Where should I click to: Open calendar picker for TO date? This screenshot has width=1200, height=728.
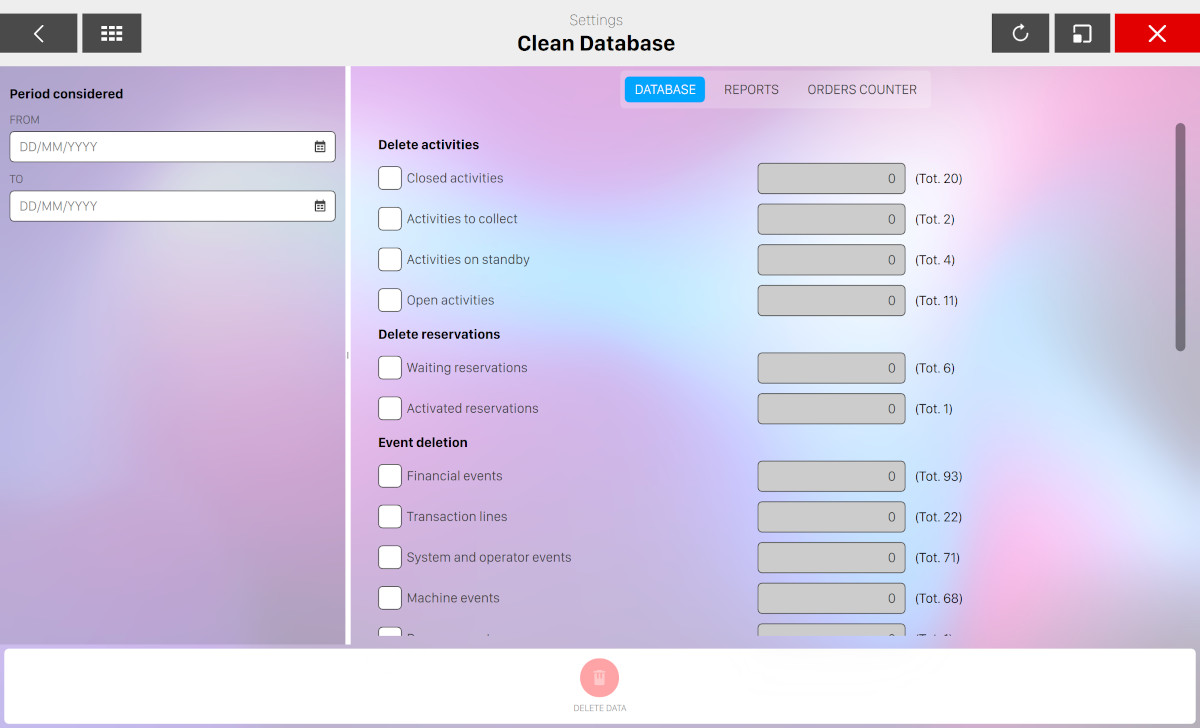pos(320,206)
